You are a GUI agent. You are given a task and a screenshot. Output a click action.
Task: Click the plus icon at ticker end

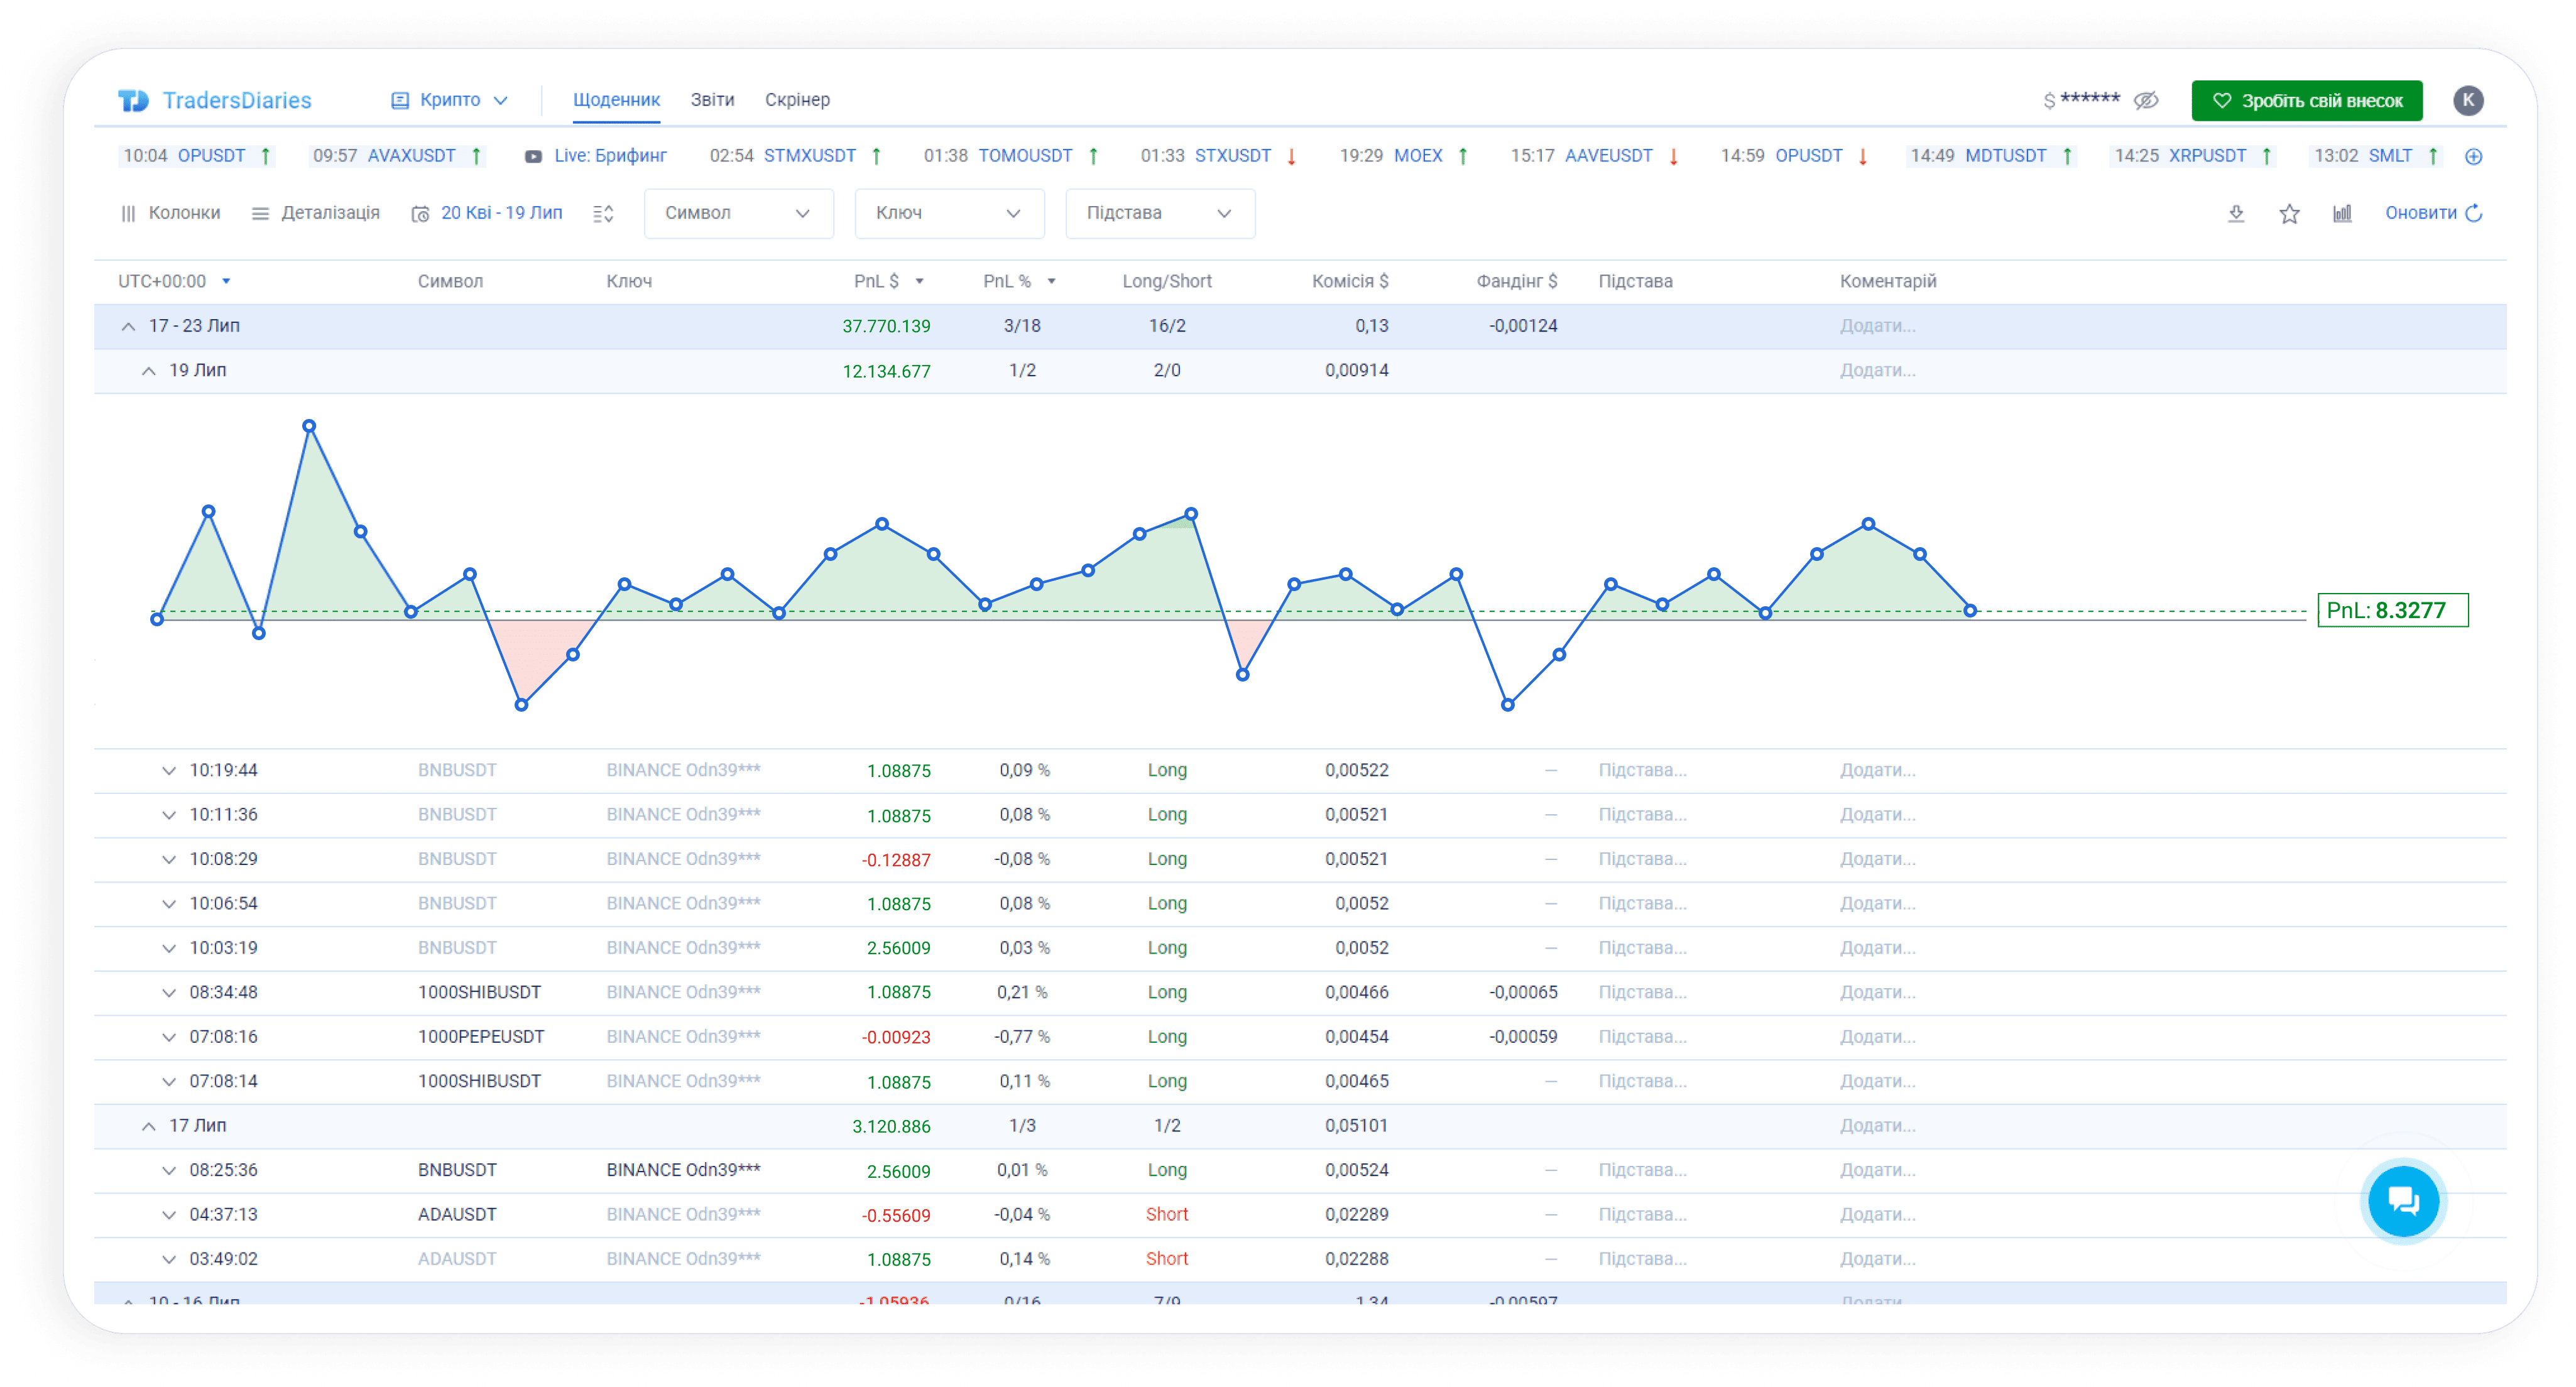(x=2474, y=156)
